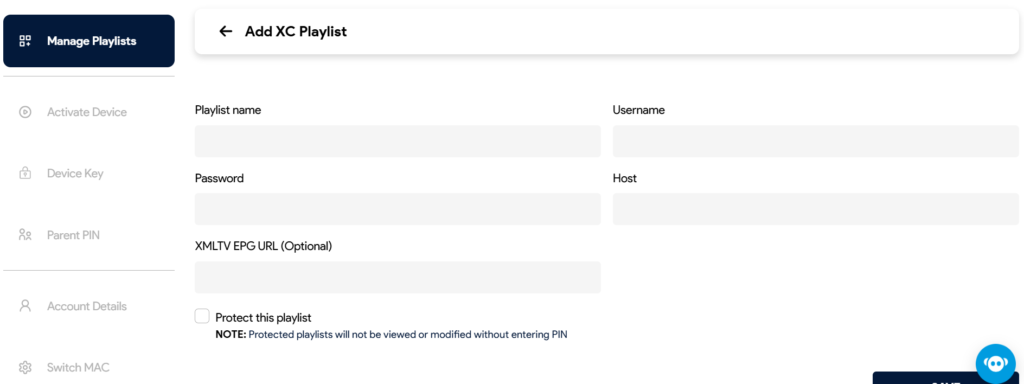The height and width of the screenshot is (384, 1024).
Task: Click the Switch MAC gear icon
Action: pos(25,367)
